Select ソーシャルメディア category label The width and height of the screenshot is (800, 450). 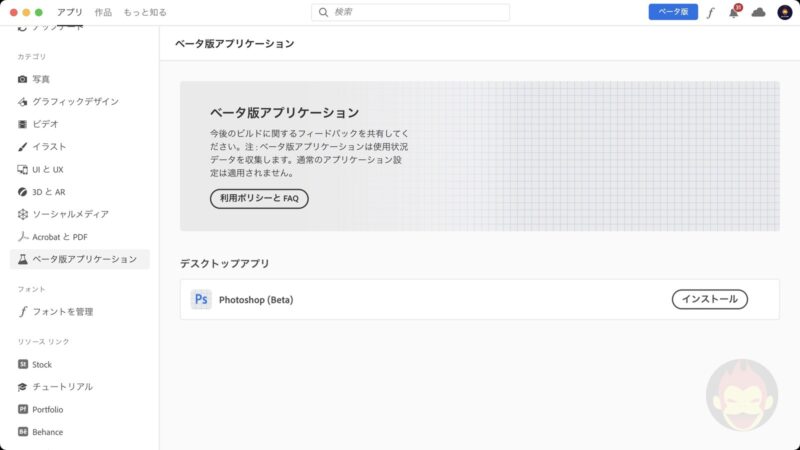click(70, 214)
